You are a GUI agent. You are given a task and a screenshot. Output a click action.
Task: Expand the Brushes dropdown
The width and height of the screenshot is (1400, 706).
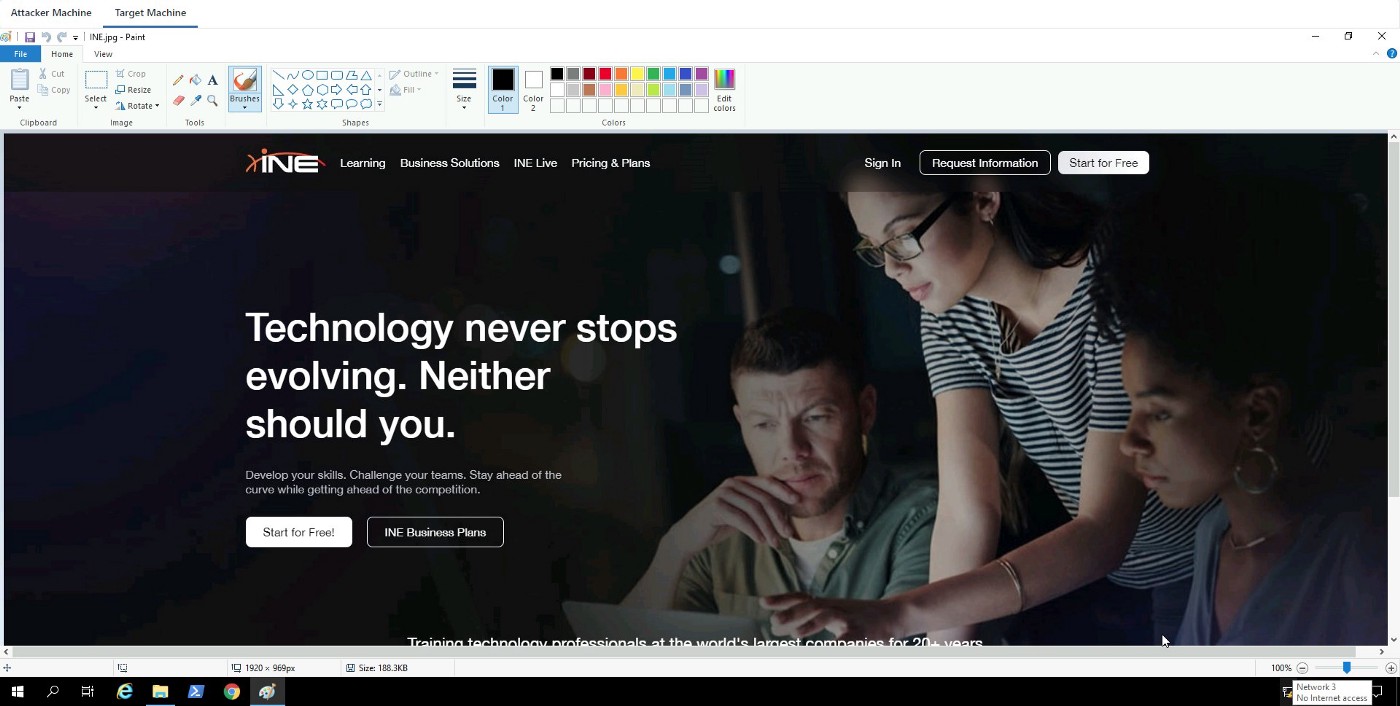point(244,105)
